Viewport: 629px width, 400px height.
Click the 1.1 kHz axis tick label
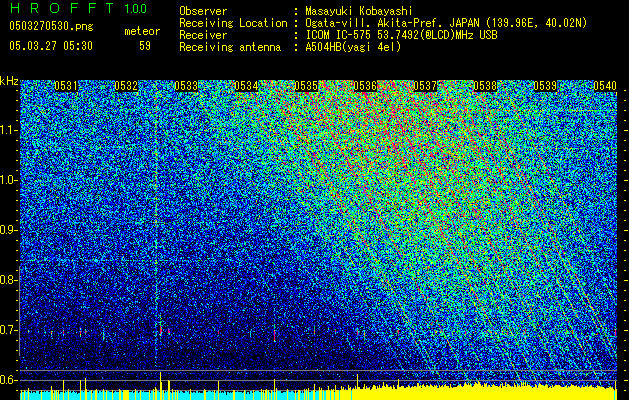point(8,130)
